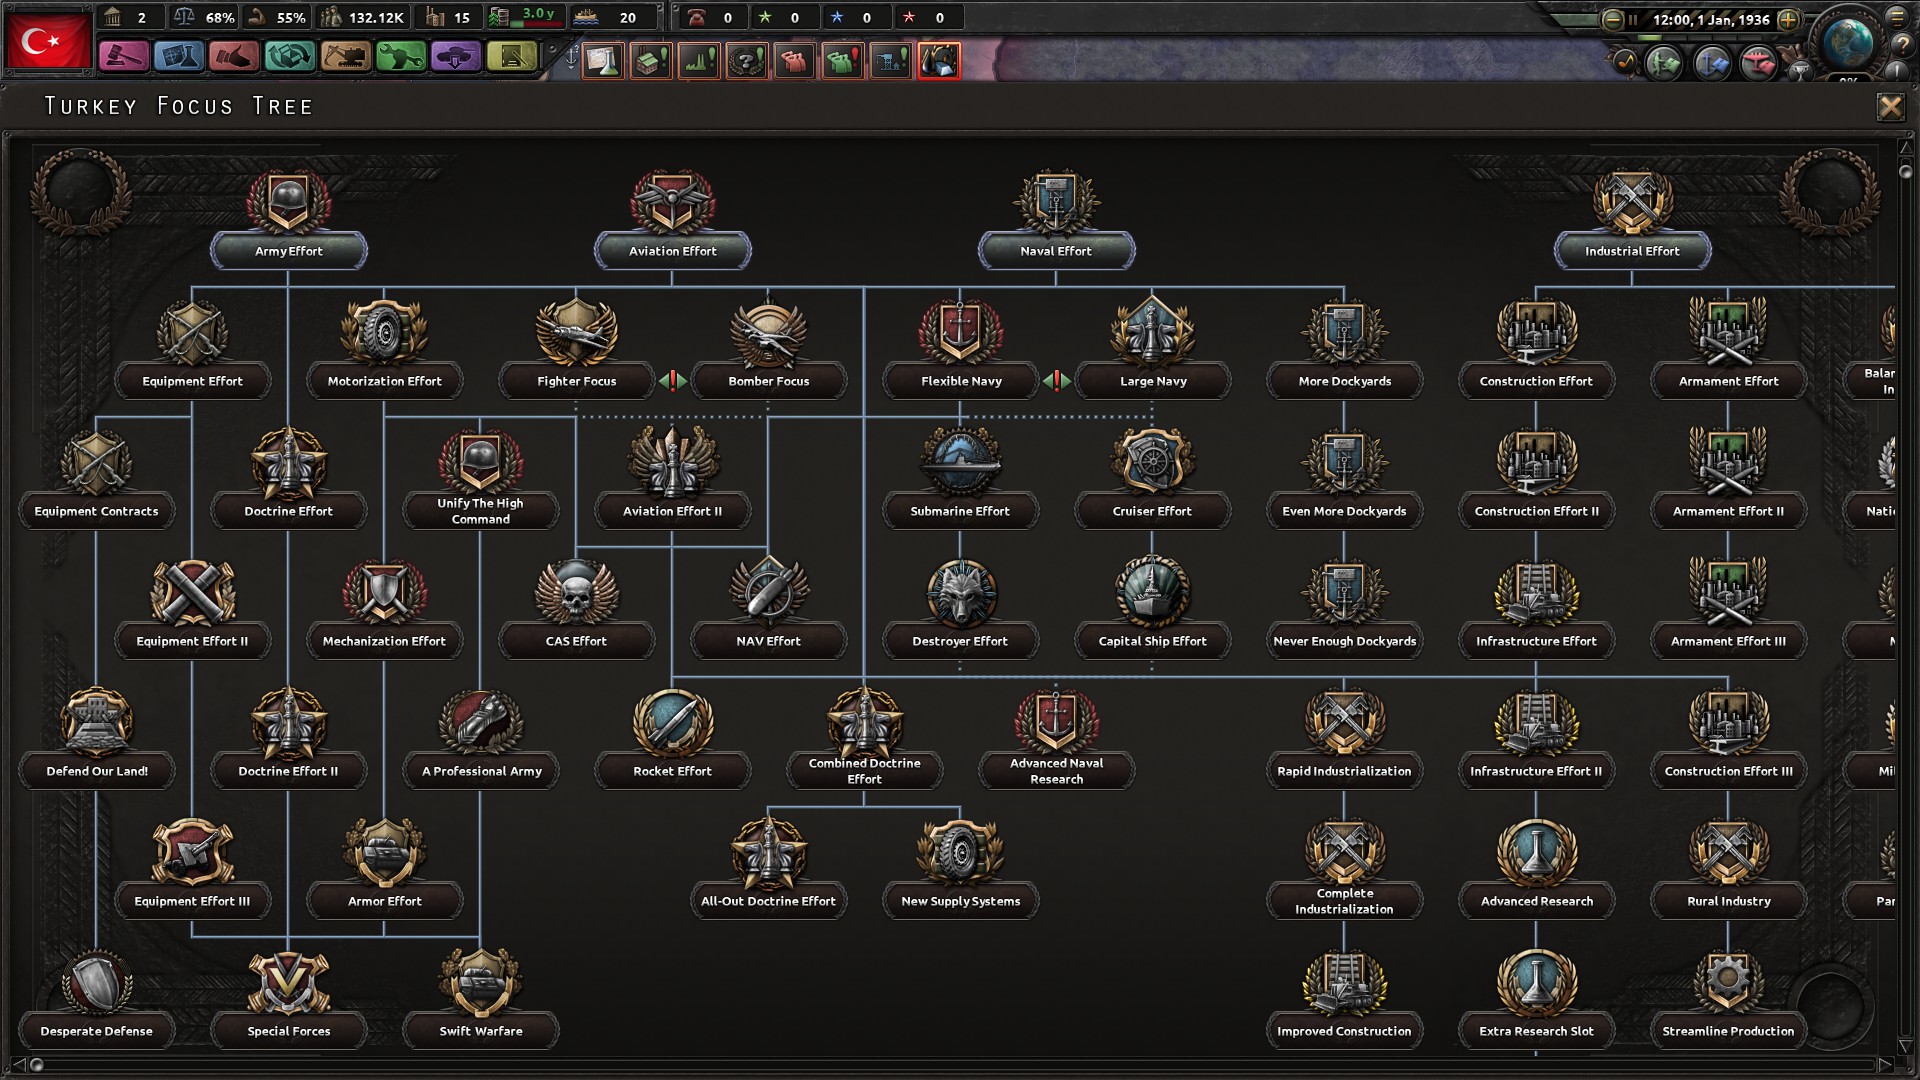Click the manpower indicator showing 132.12K
The height and width of the screenshot is (1080, 1920).
pos(362,17)
